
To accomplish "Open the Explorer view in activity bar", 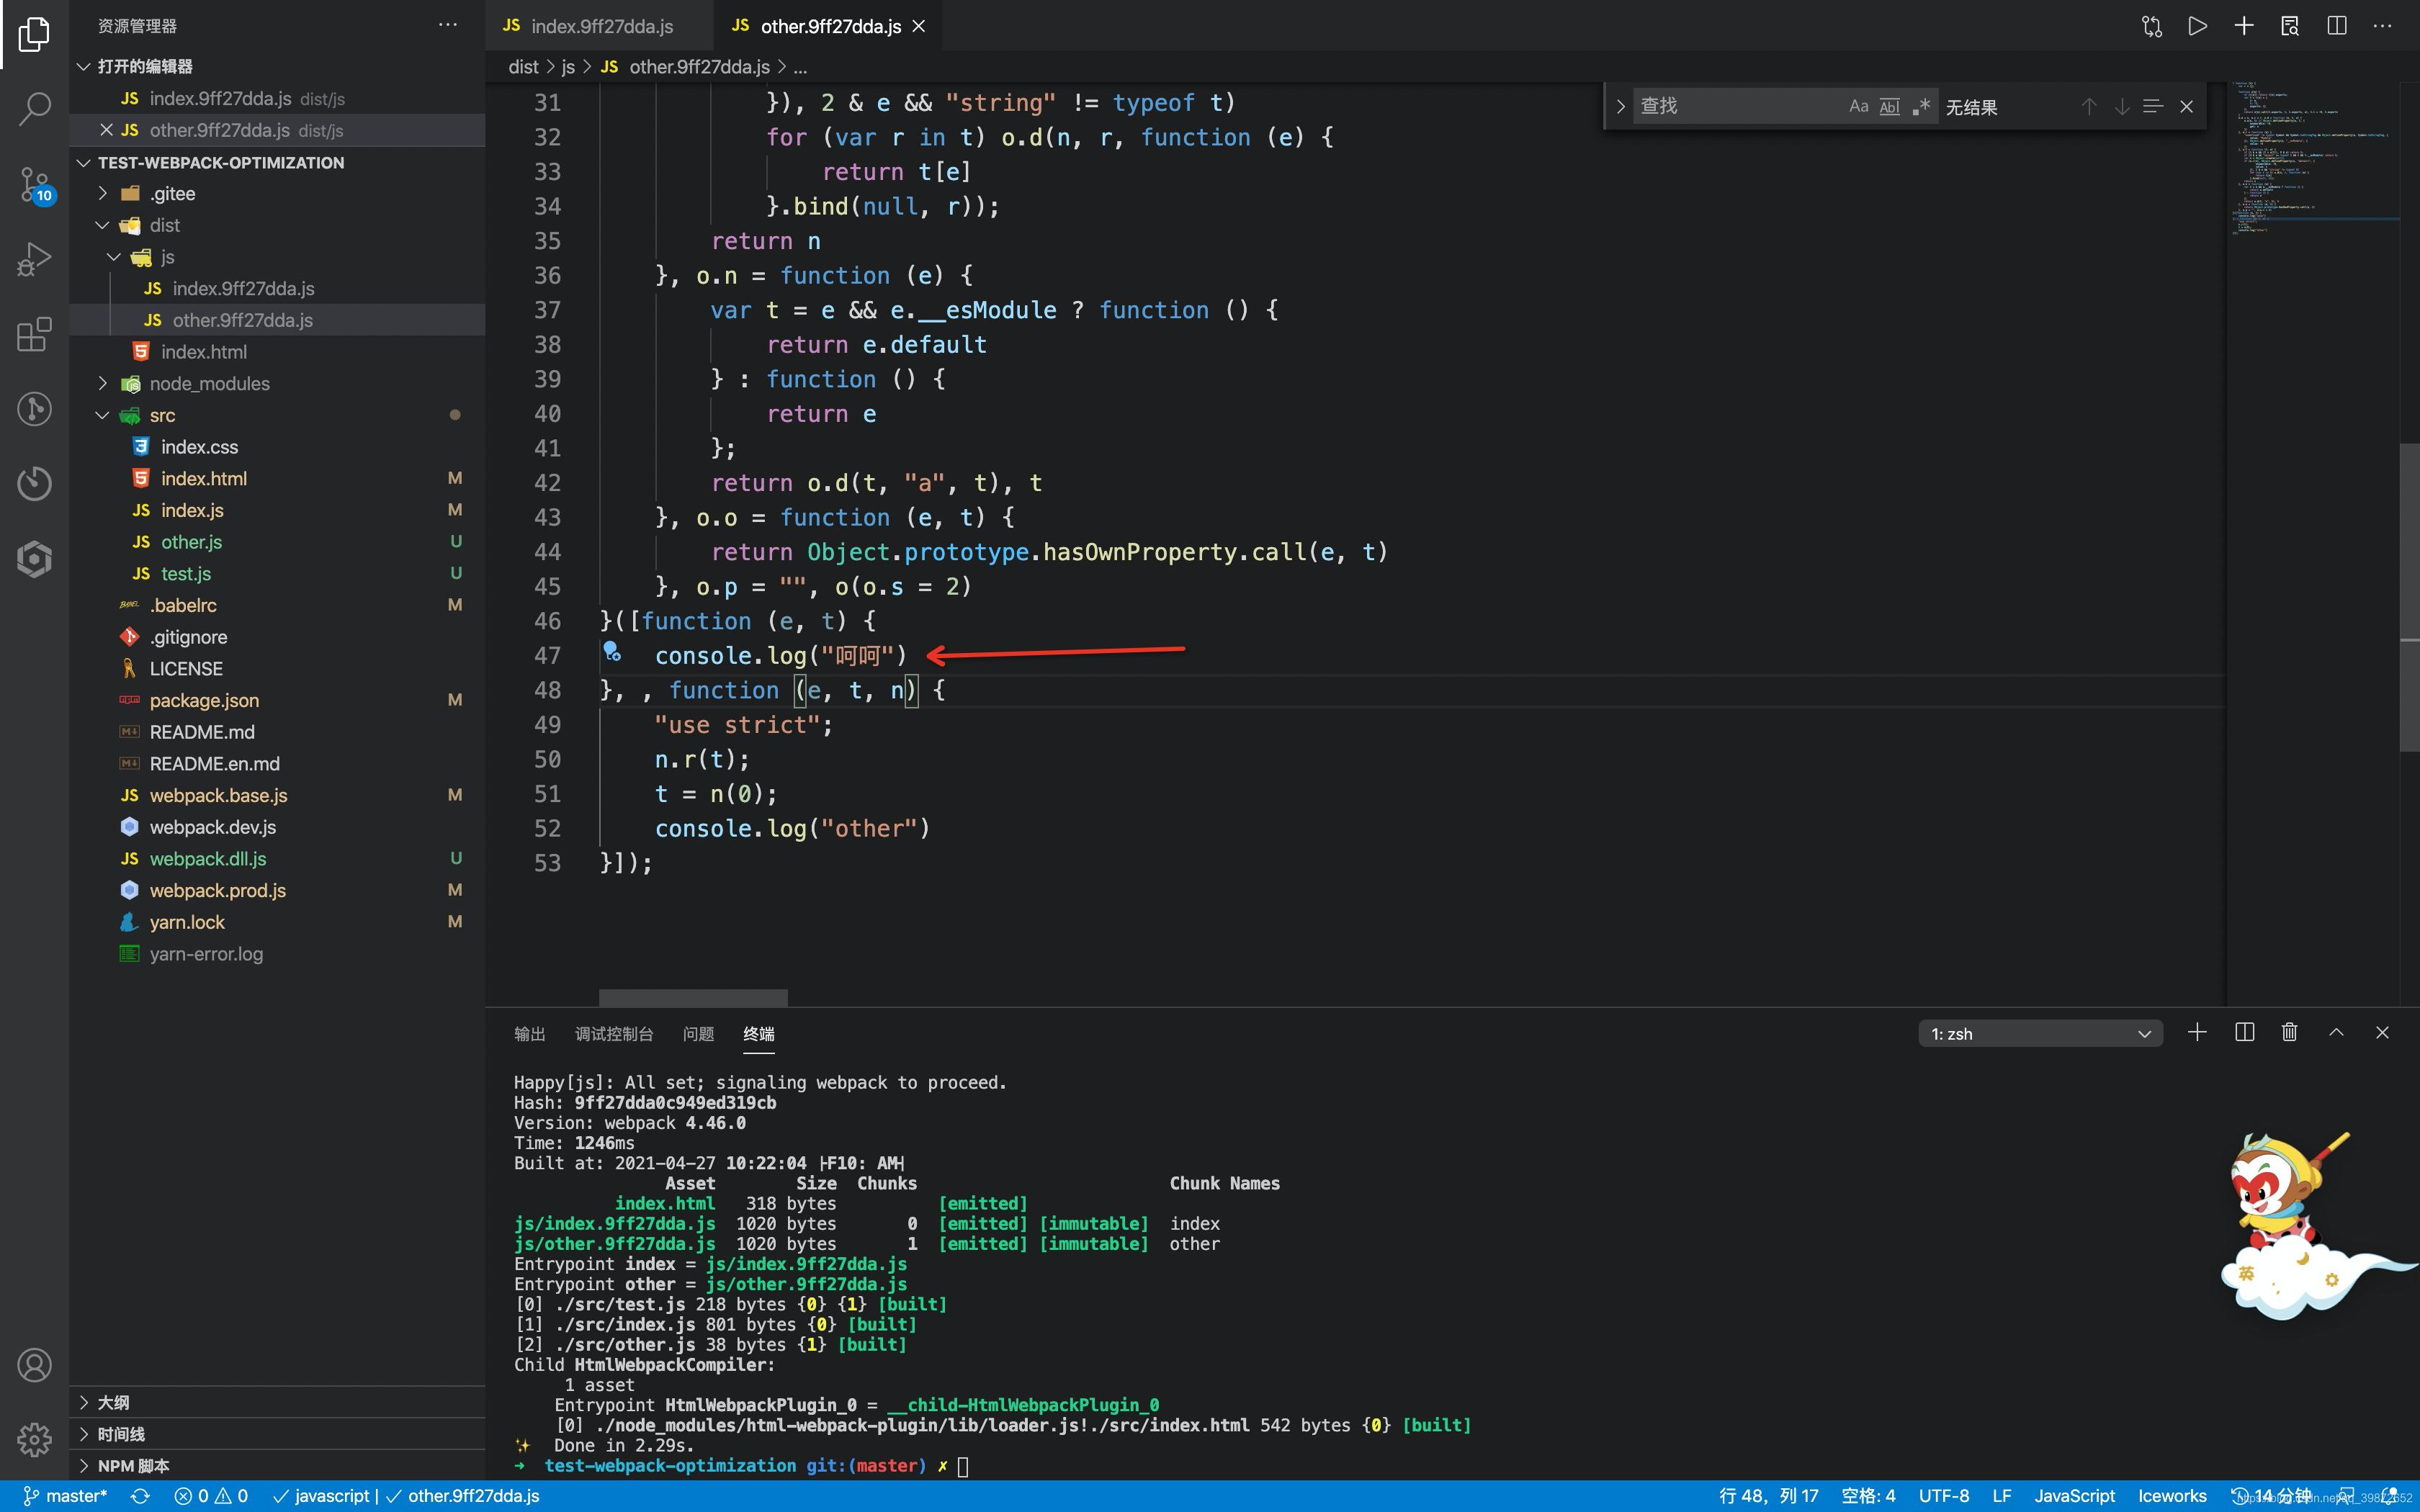I will click(x=34, y=34).
